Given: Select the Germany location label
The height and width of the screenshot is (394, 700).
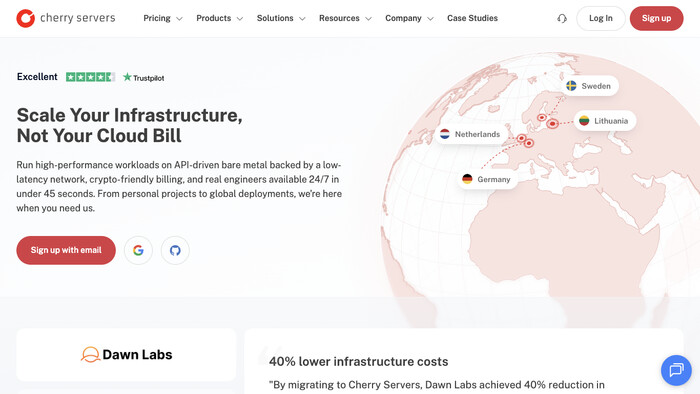Looking at the screenshot, I should 488,179.
